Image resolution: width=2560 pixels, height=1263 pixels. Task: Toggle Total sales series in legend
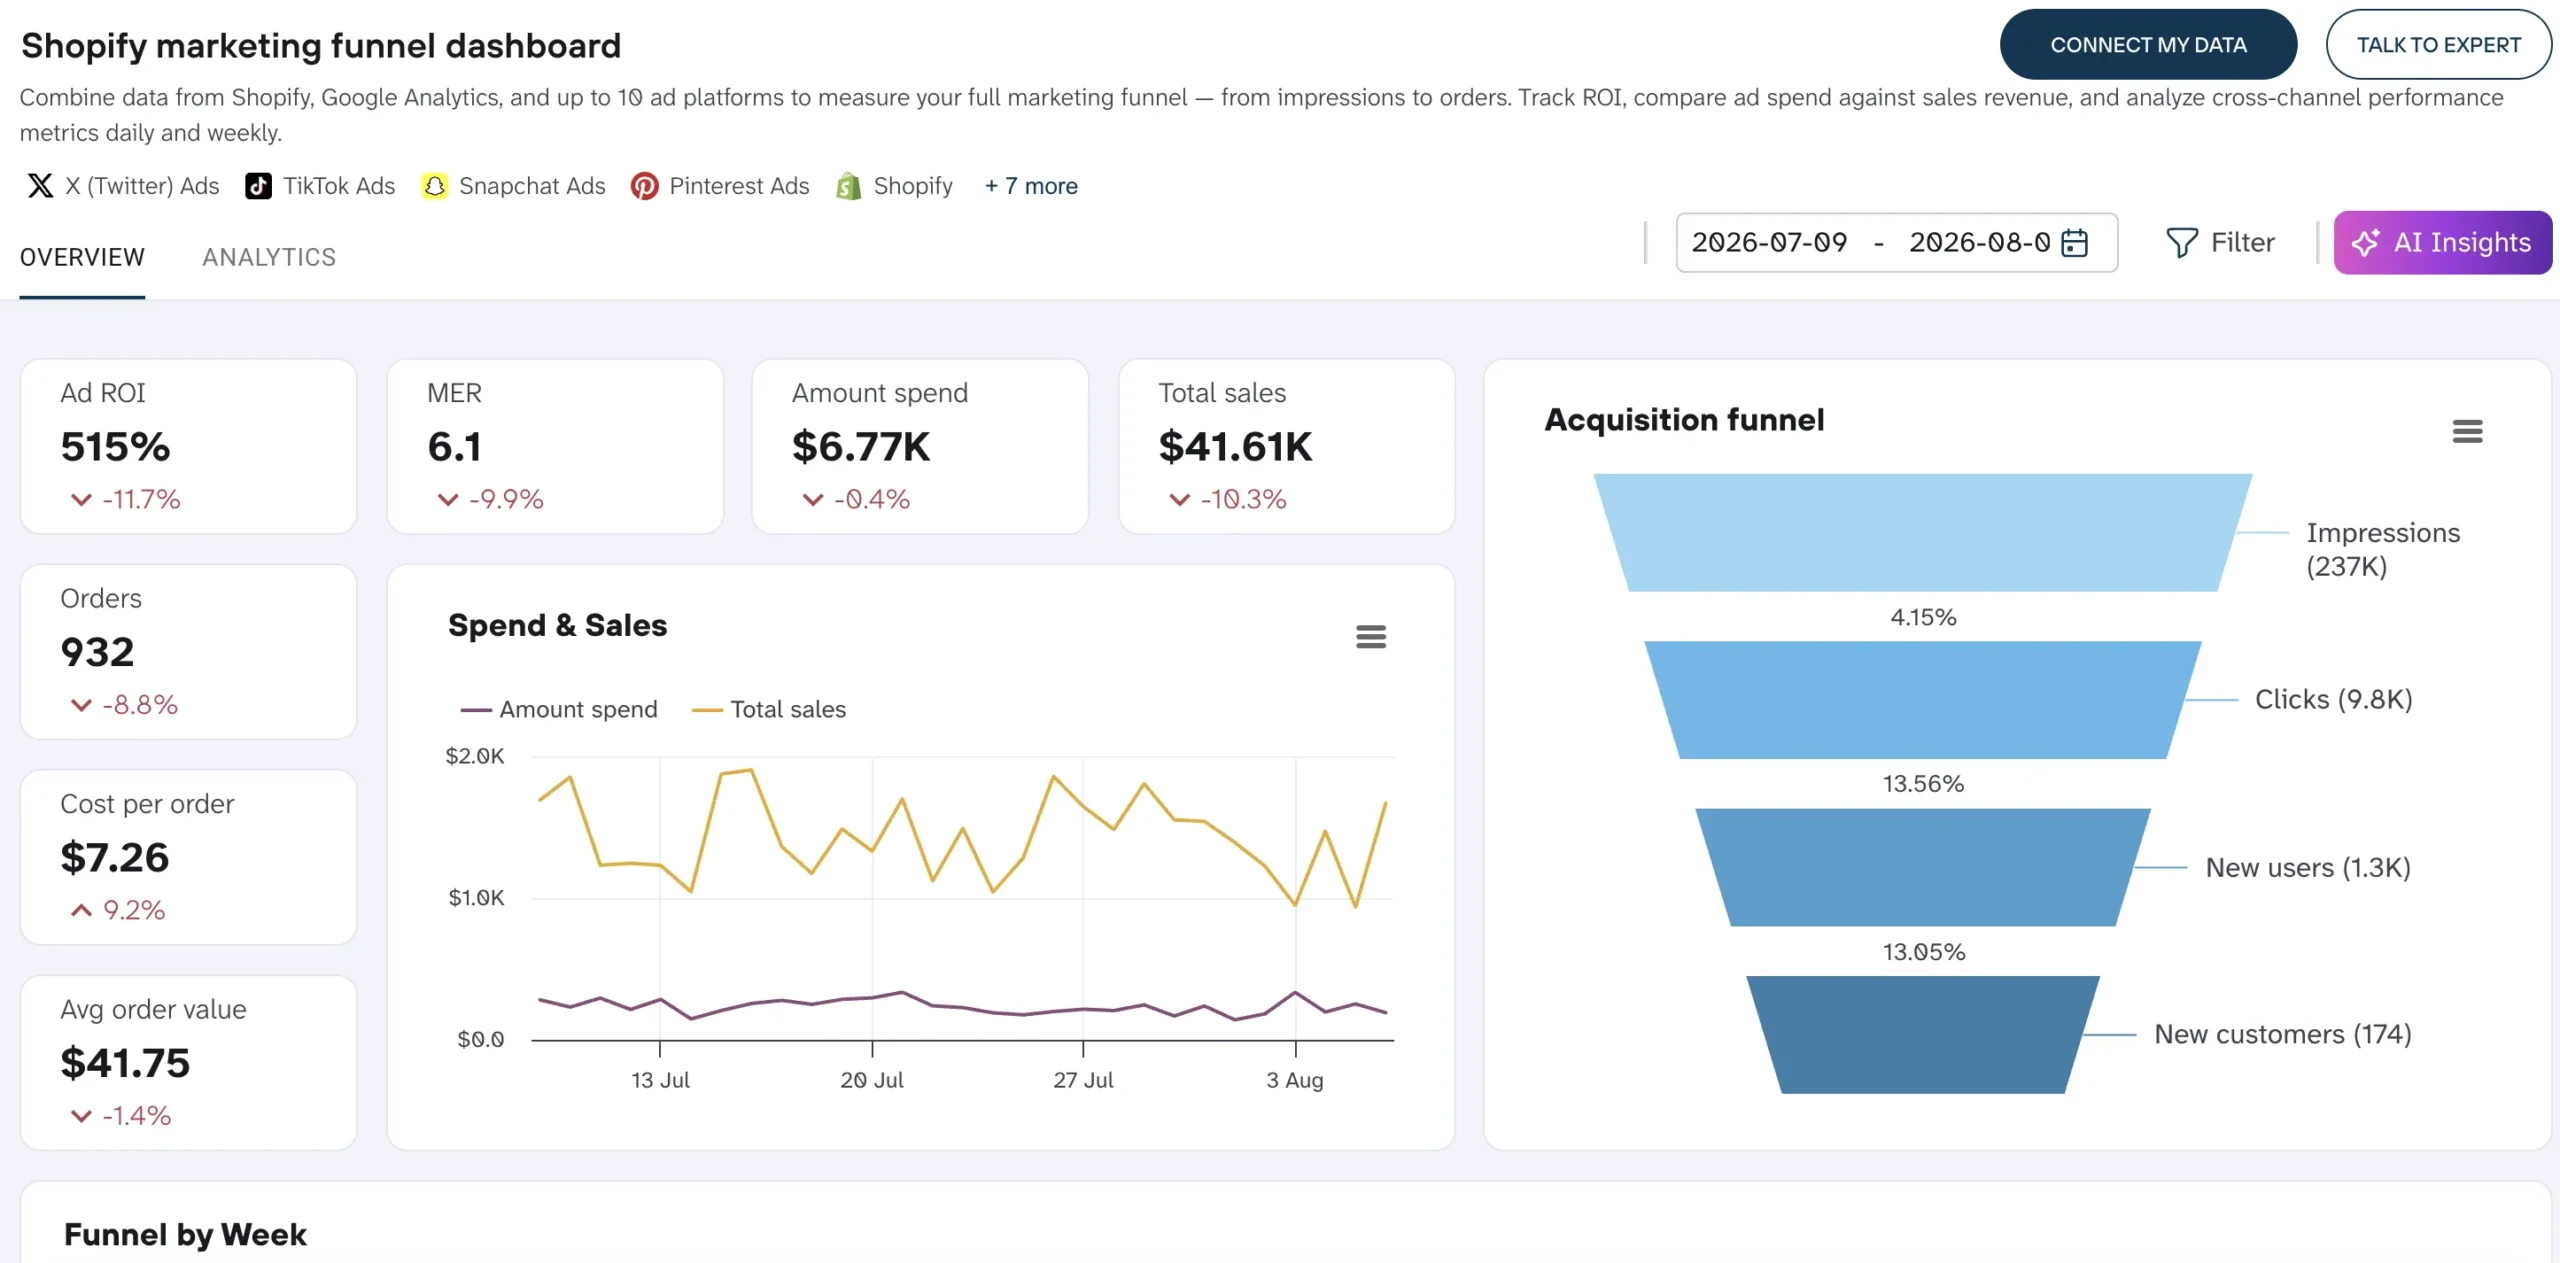point(769,710)
